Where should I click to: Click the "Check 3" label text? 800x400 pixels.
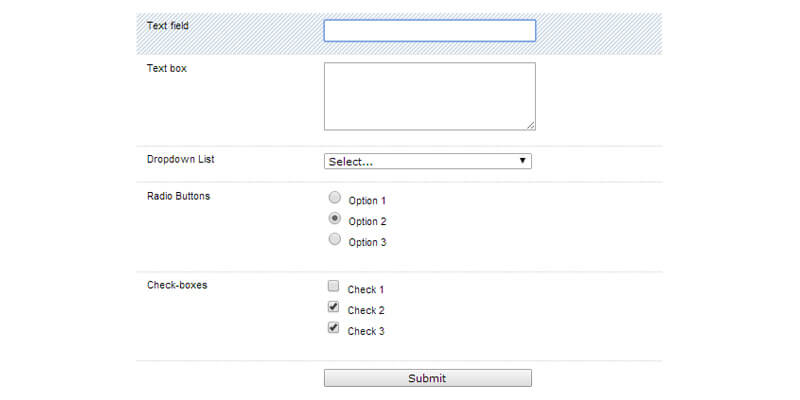pyautogui.click(x=366, y=332)
